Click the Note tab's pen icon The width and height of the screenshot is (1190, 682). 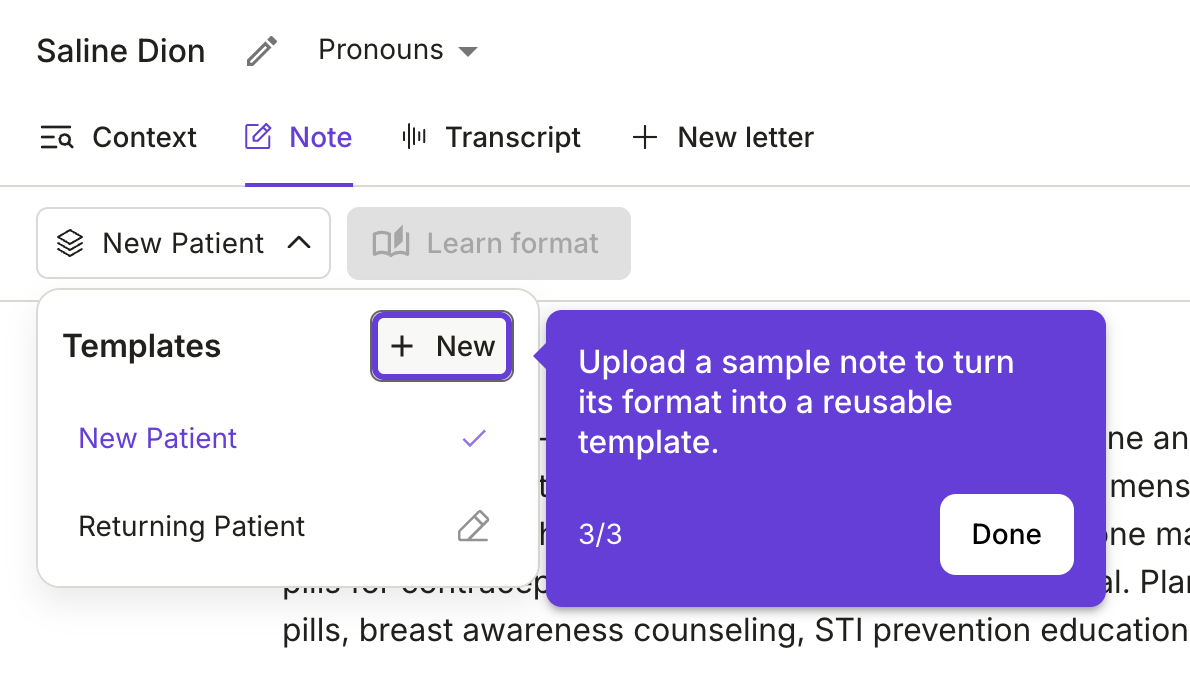click(258, 135)
